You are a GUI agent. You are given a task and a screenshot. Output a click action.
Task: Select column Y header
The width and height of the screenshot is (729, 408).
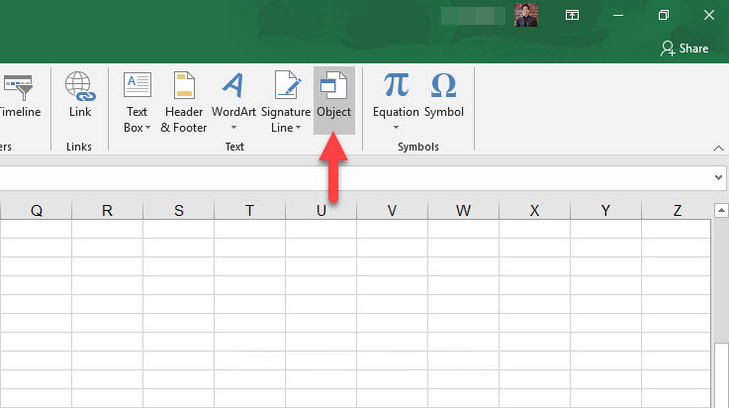[606, 211]
